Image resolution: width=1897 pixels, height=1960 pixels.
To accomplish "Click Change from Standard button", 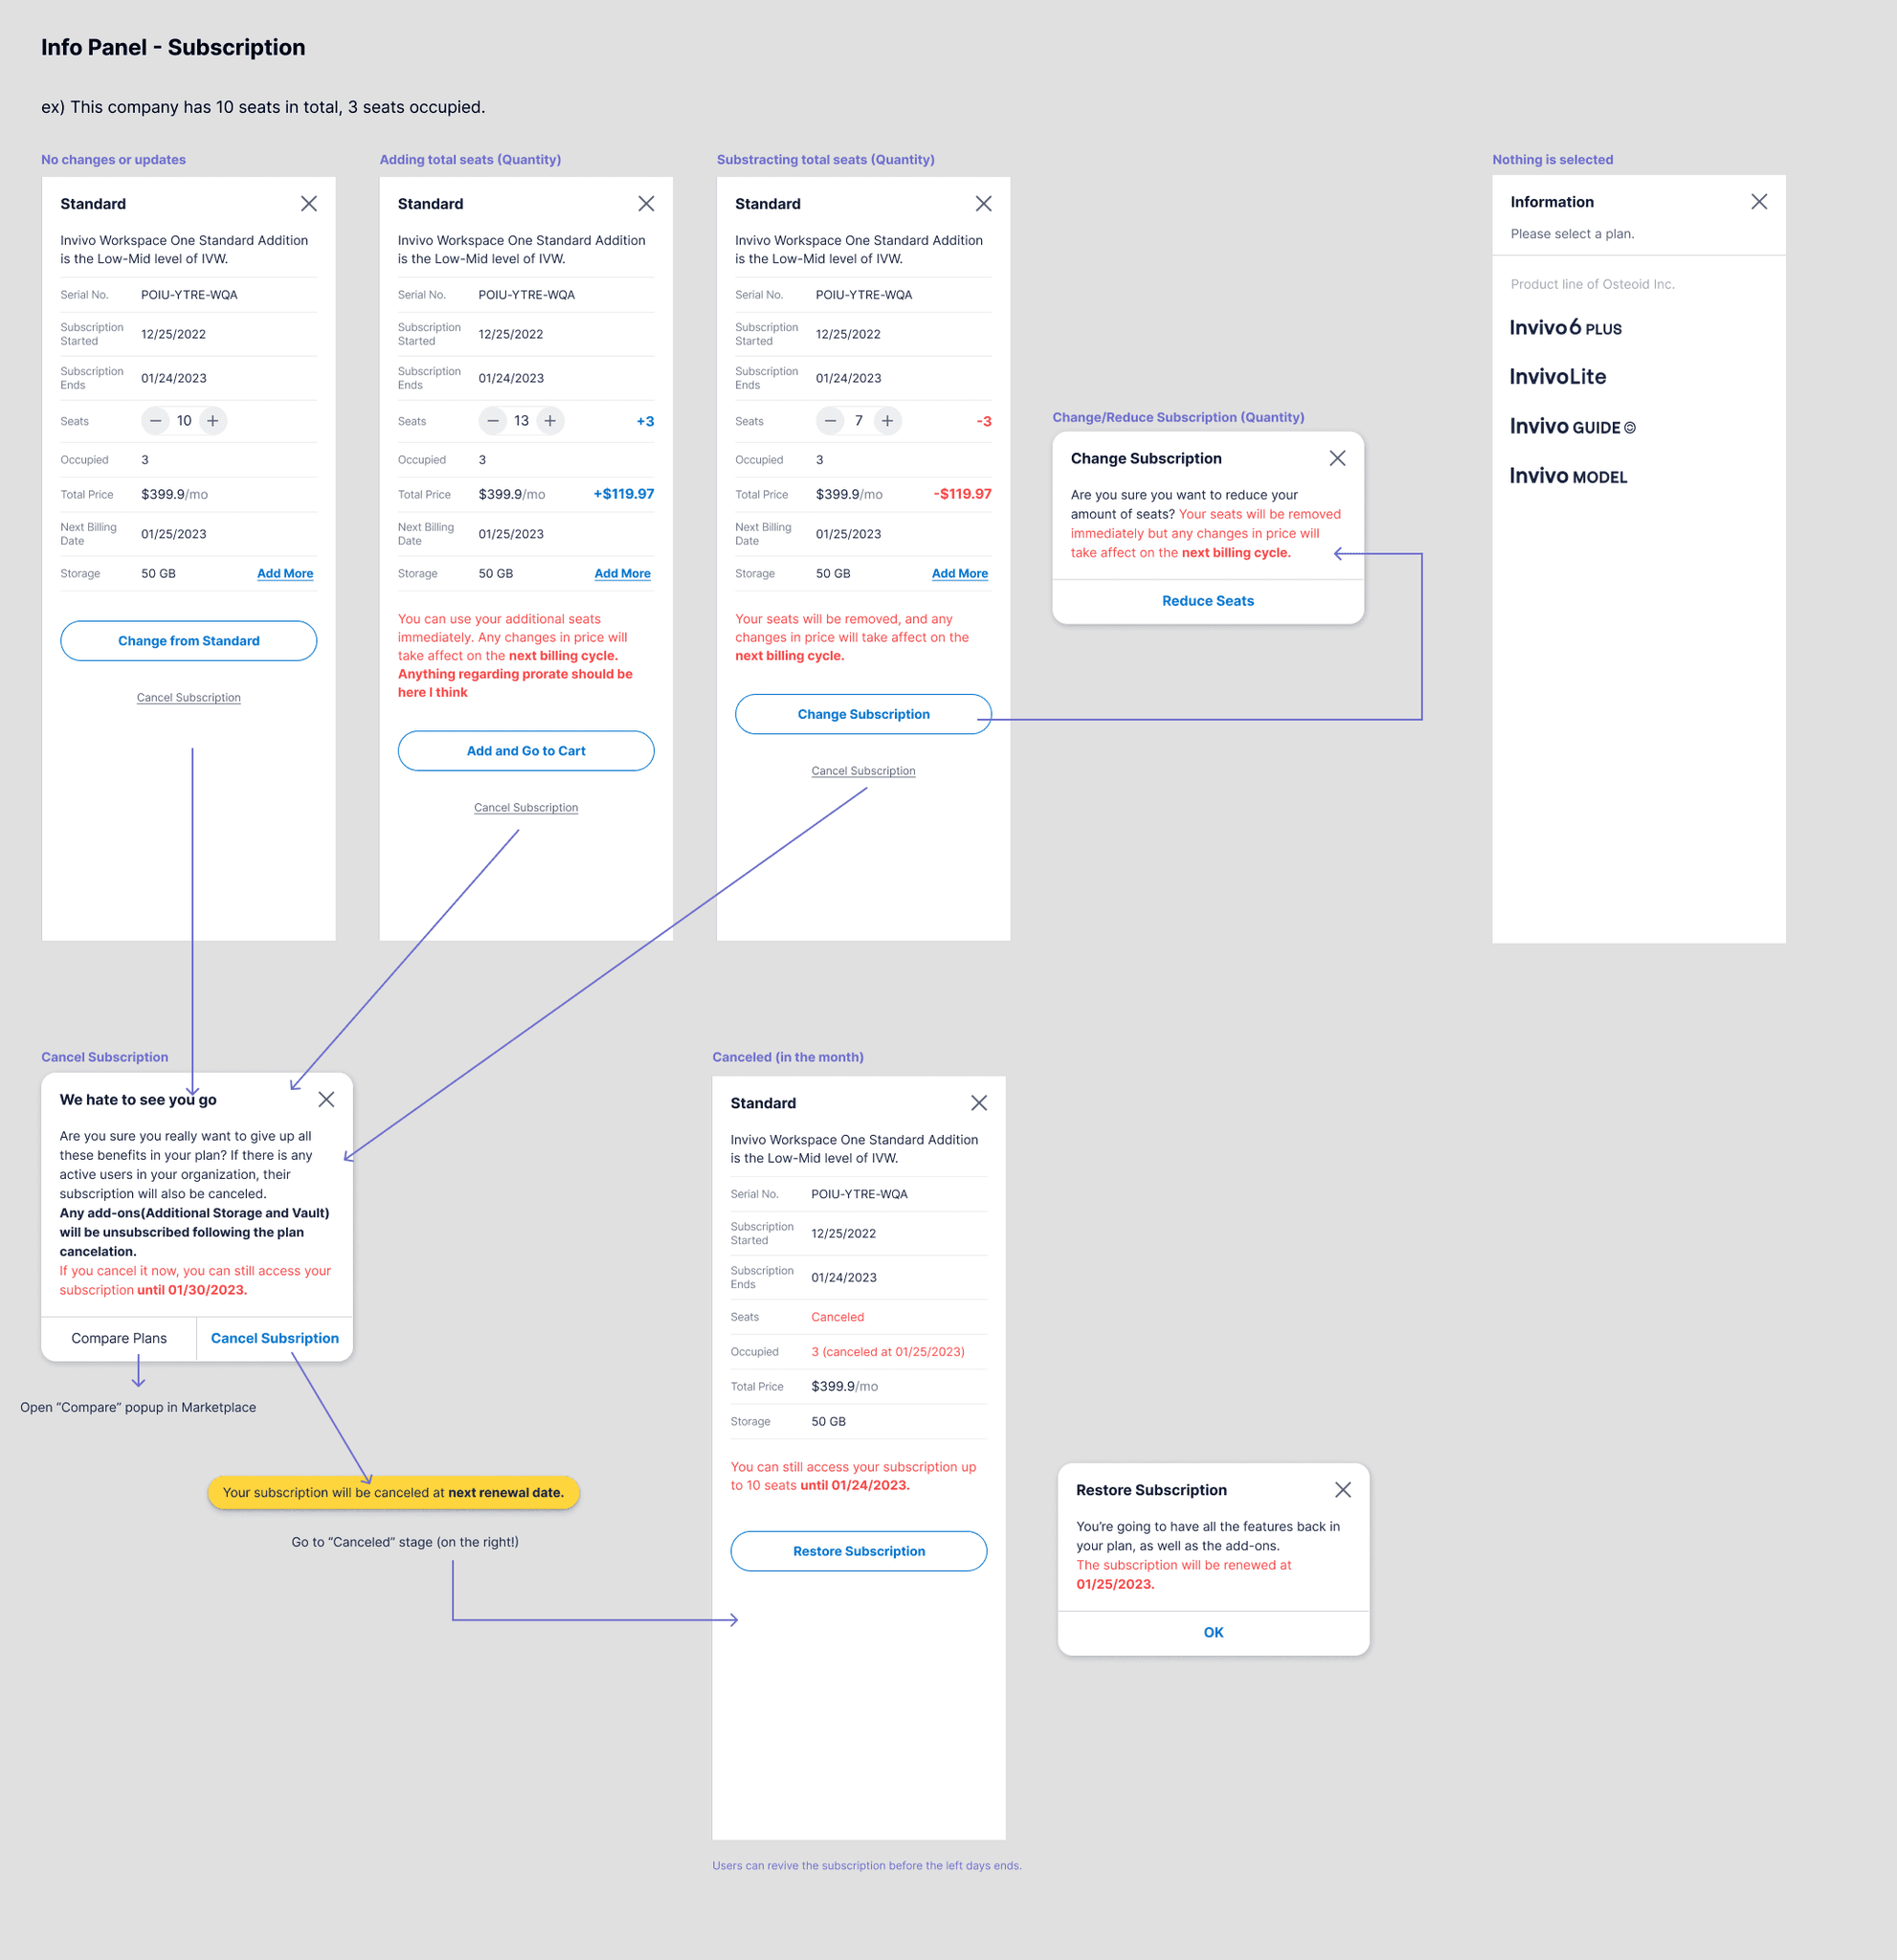I will [x=189, y=641].
